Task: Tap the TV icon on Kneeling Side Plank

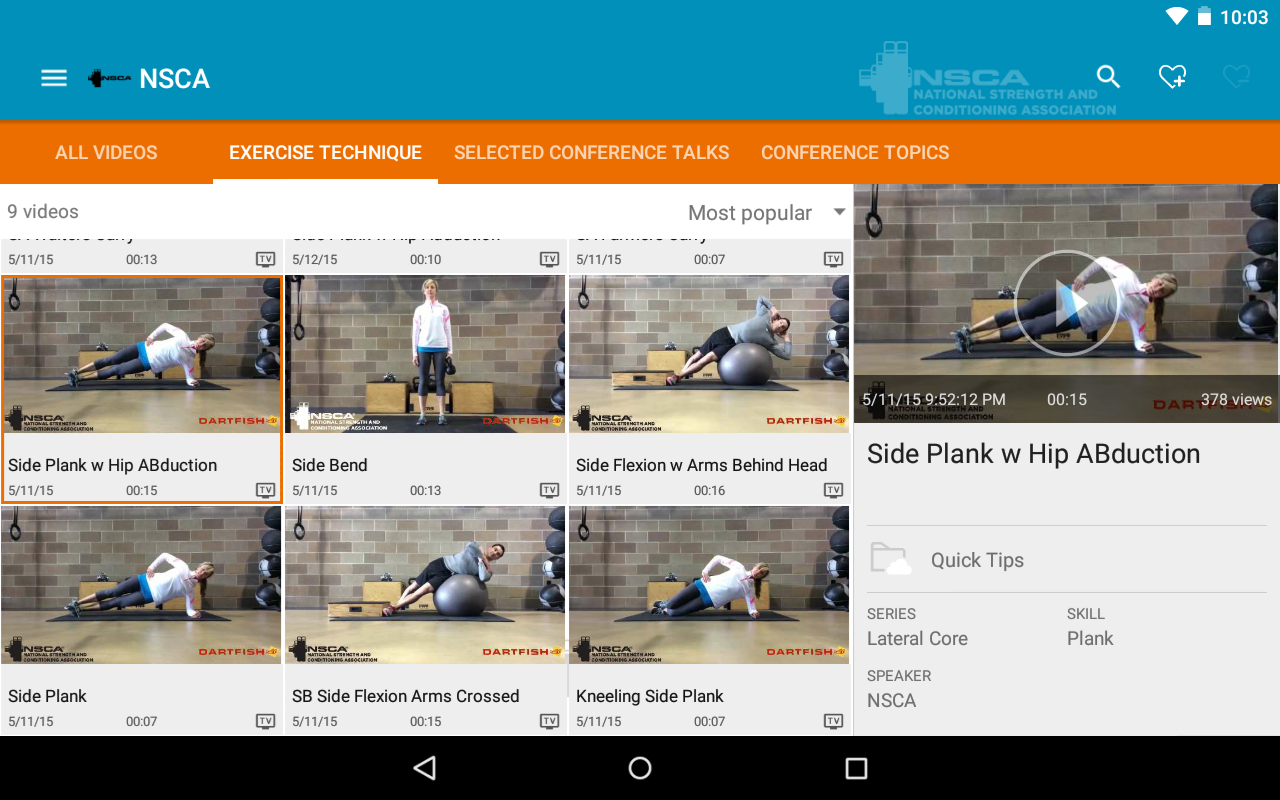Action: pyautogui.click(x=833, y=721)
